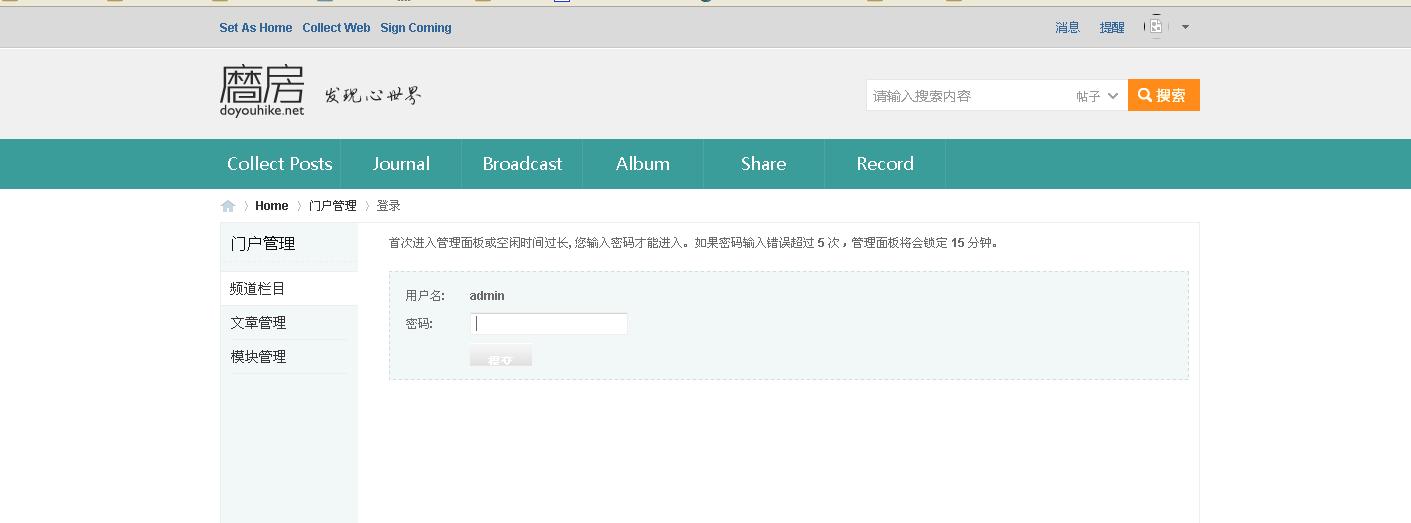Select 频道栏目 in the sidebar

[x=289, y=288]
